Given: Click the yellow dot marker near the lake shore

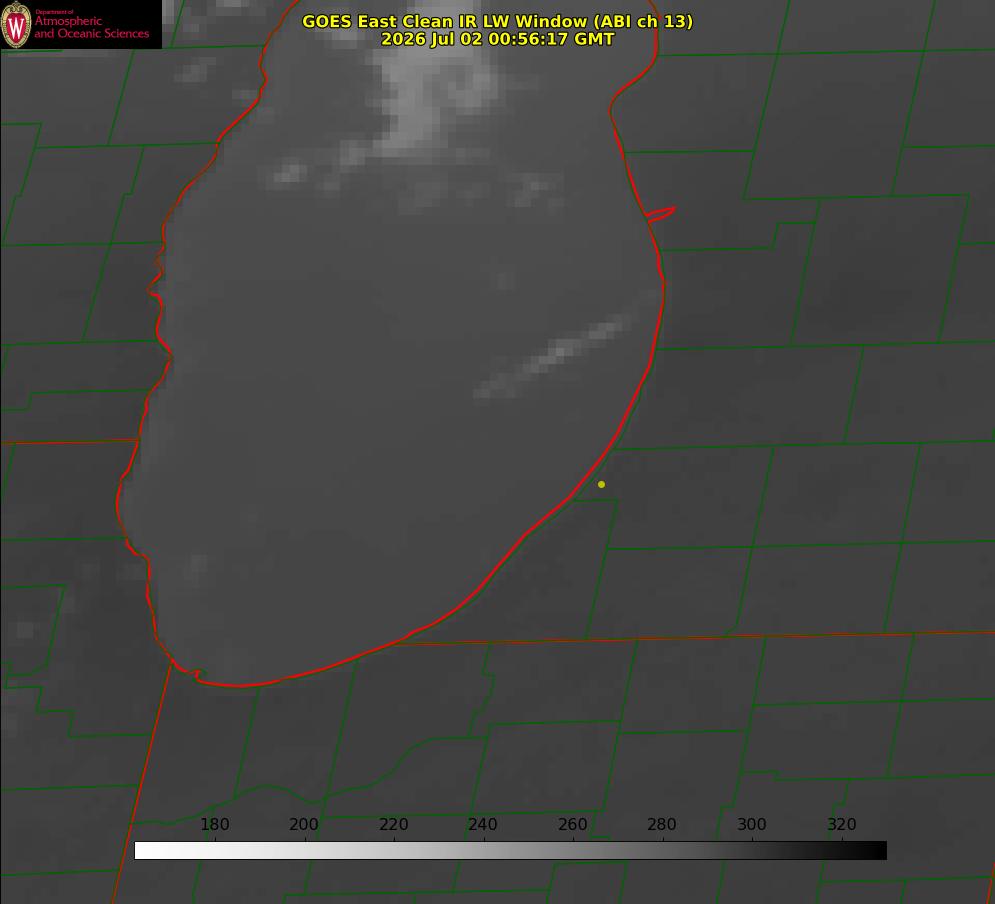Looking at the screenshot, I should (x=601, y=484).
